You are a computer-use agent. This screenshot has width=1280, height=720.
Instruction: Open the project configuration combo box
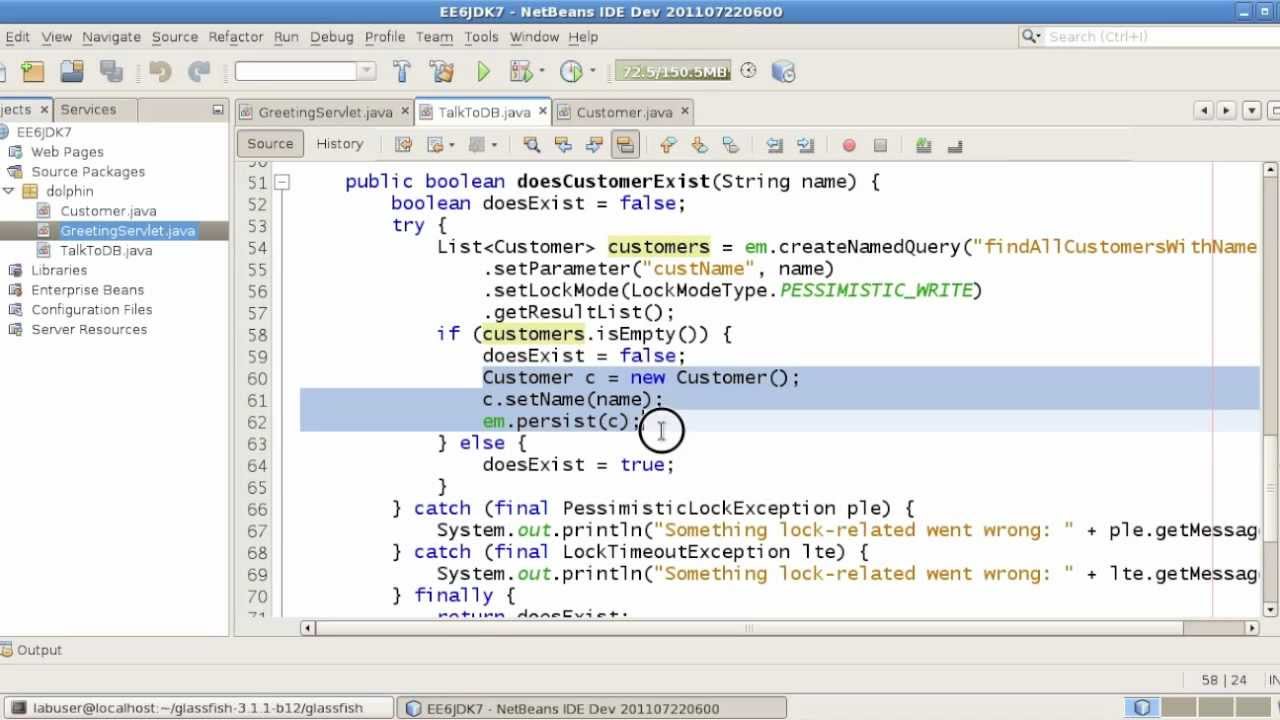305,71
